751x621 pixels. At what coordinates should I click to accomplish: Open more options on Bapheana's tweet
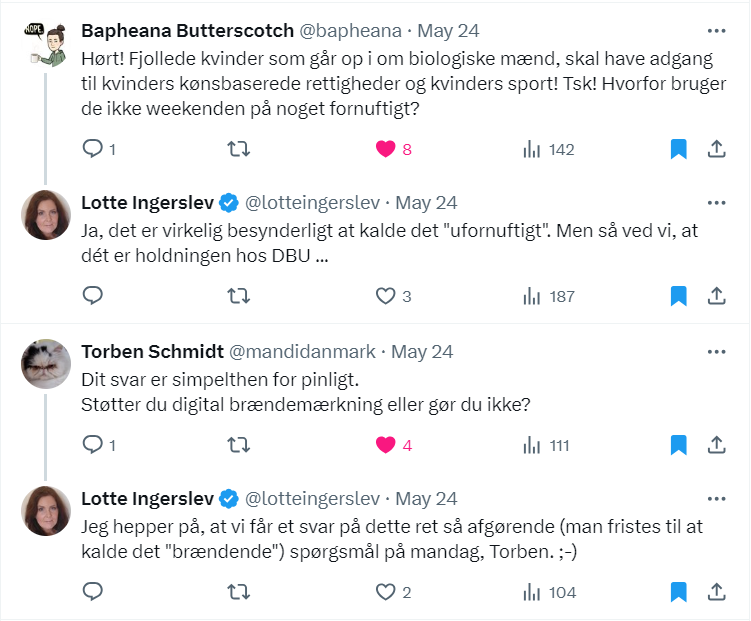(x=717, y=31)
